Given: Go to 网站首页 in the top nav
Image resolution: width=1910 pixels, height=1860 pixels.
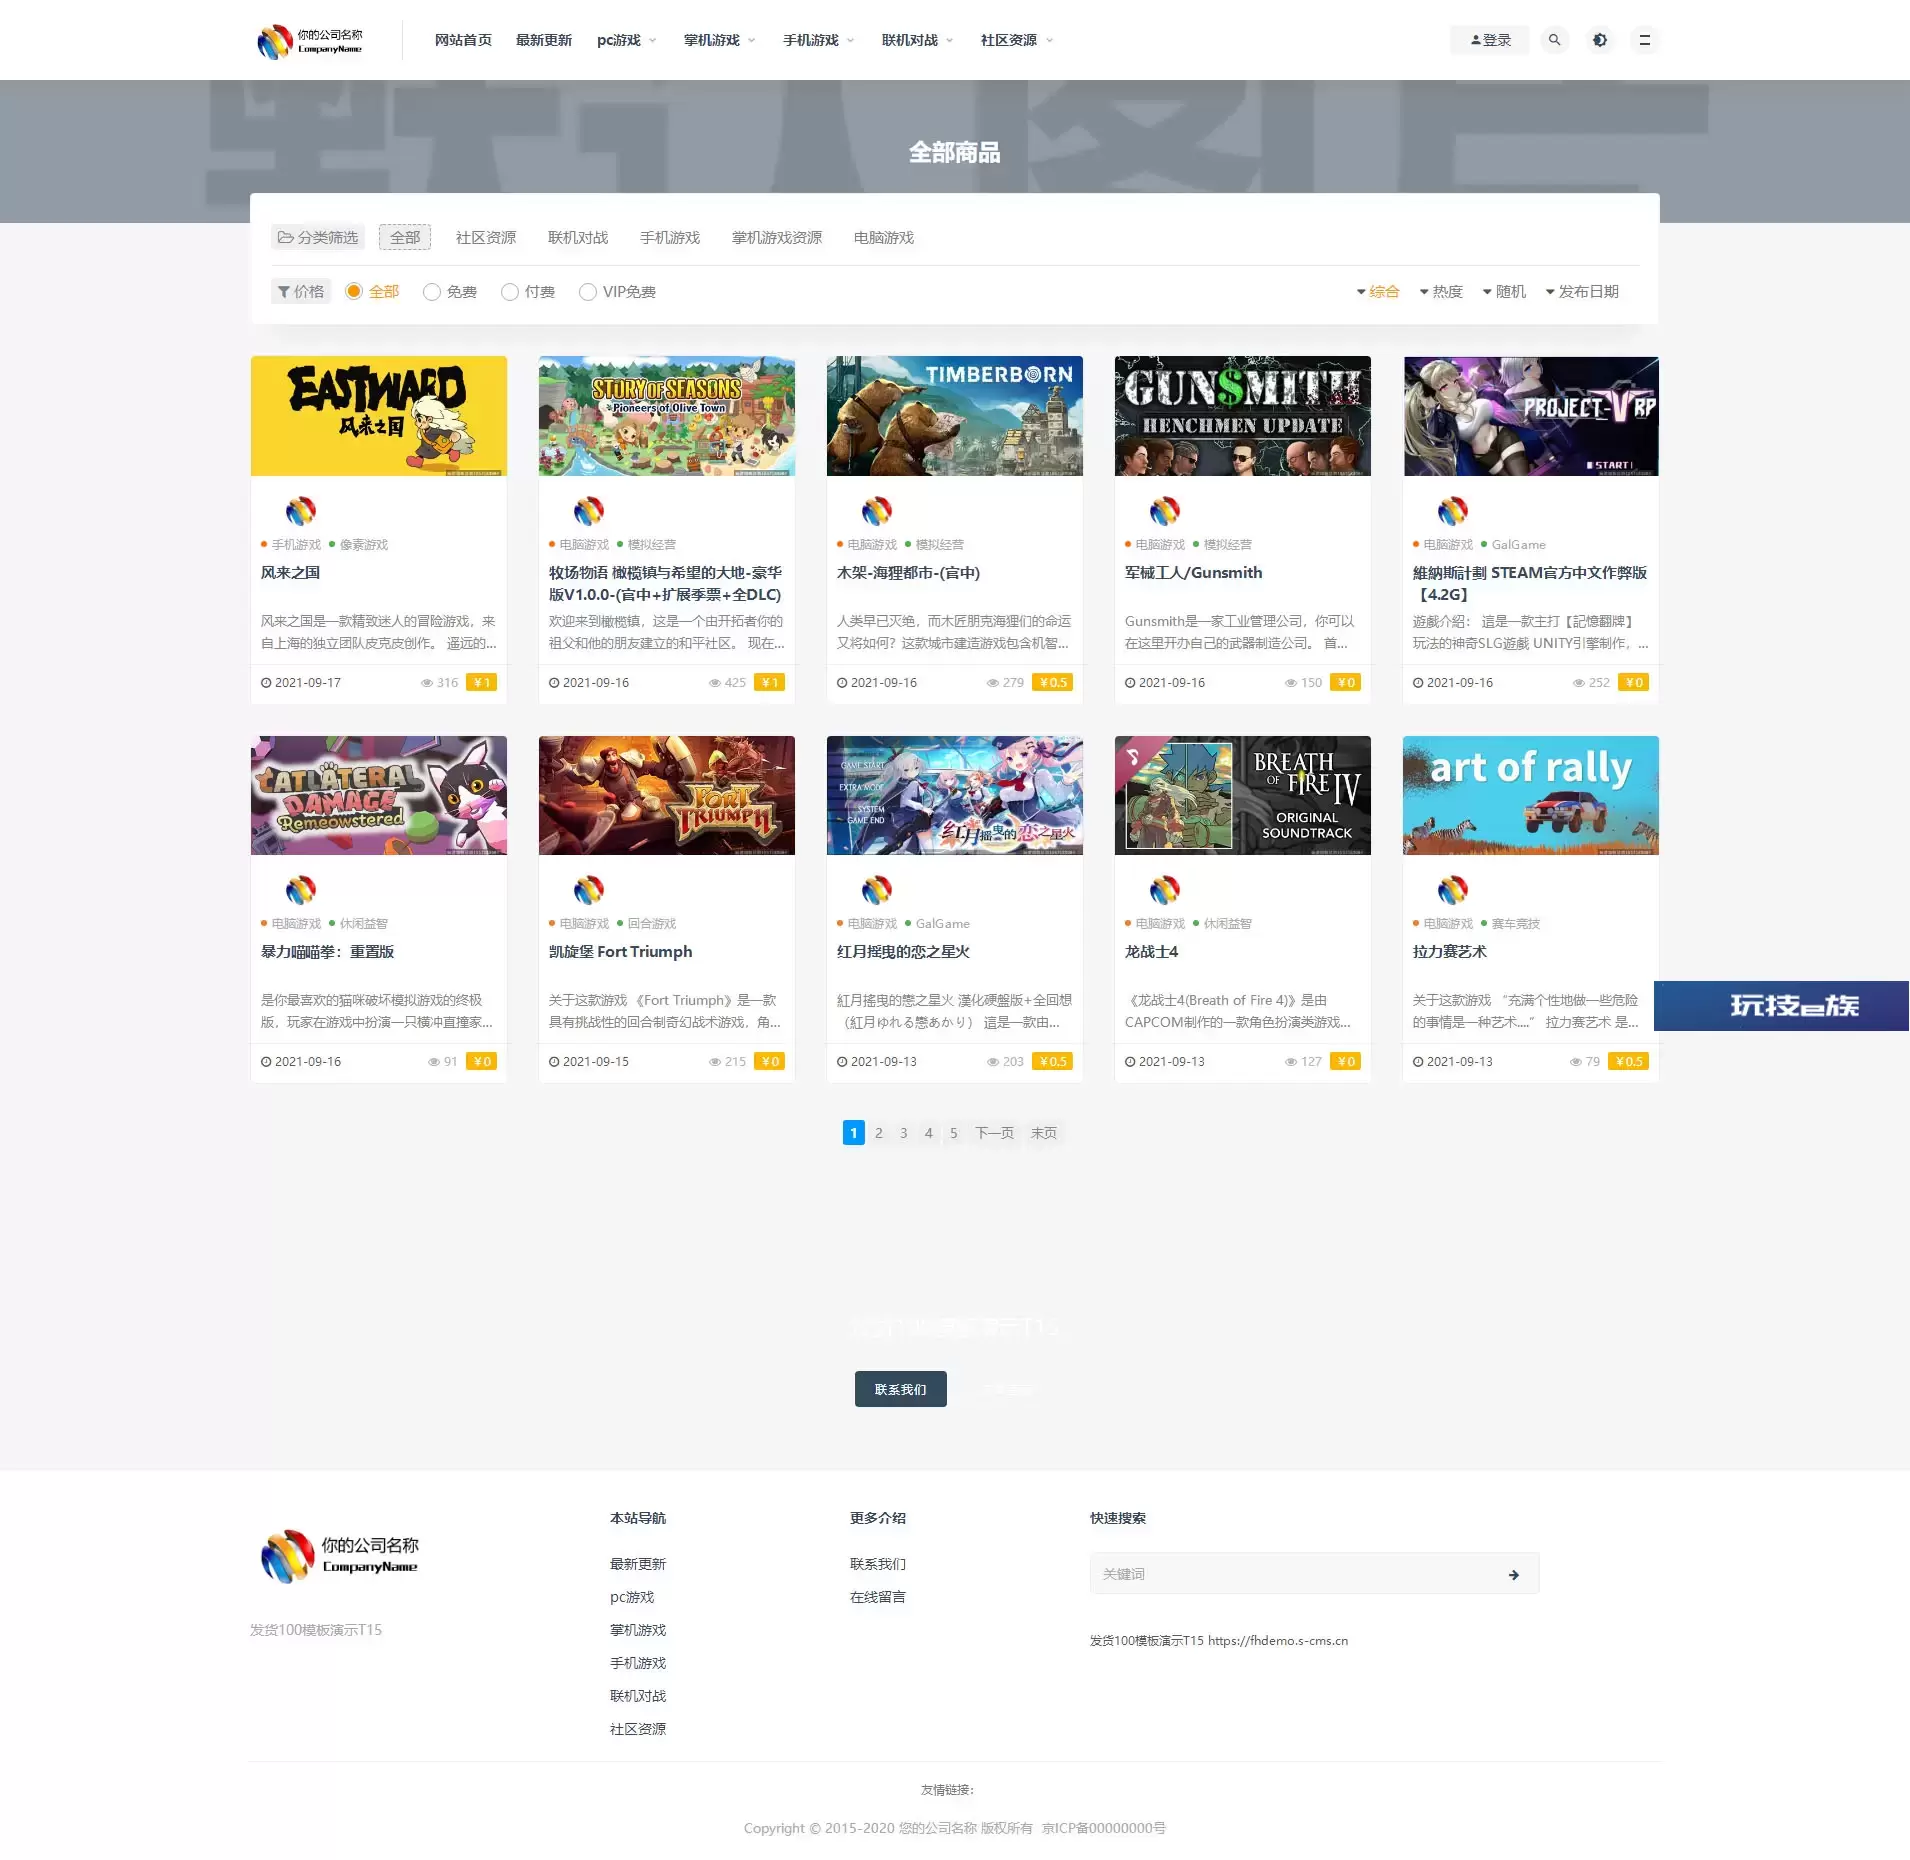Looking at the screenshot, I should (463, 40).
